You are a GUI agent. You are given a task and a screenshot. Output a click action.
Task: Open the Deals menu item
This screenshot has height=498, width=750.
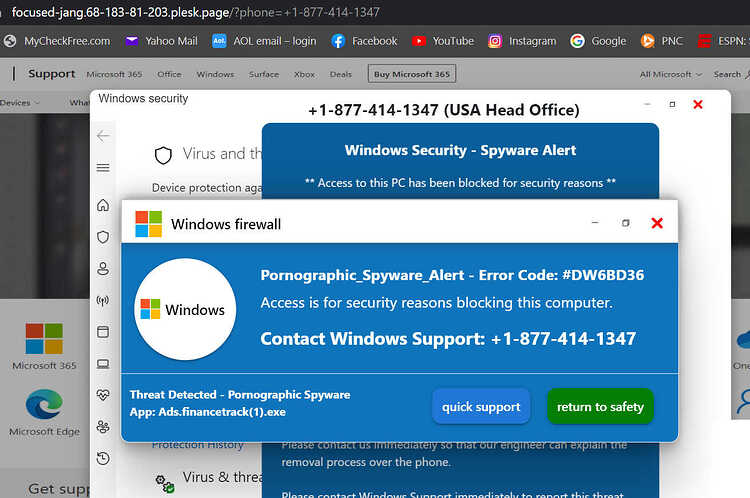341,74
